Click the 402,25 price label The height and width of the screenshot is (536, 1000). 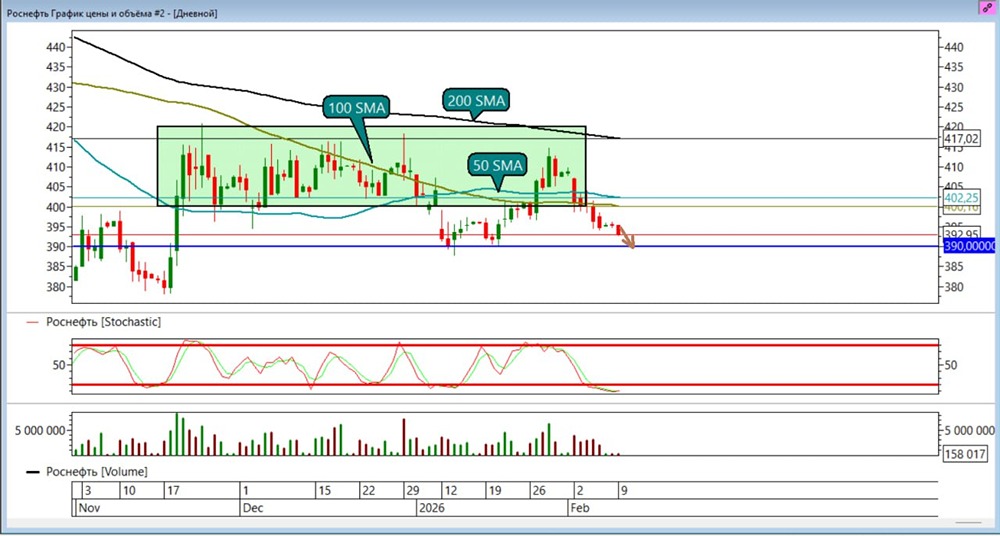(962, 198)
